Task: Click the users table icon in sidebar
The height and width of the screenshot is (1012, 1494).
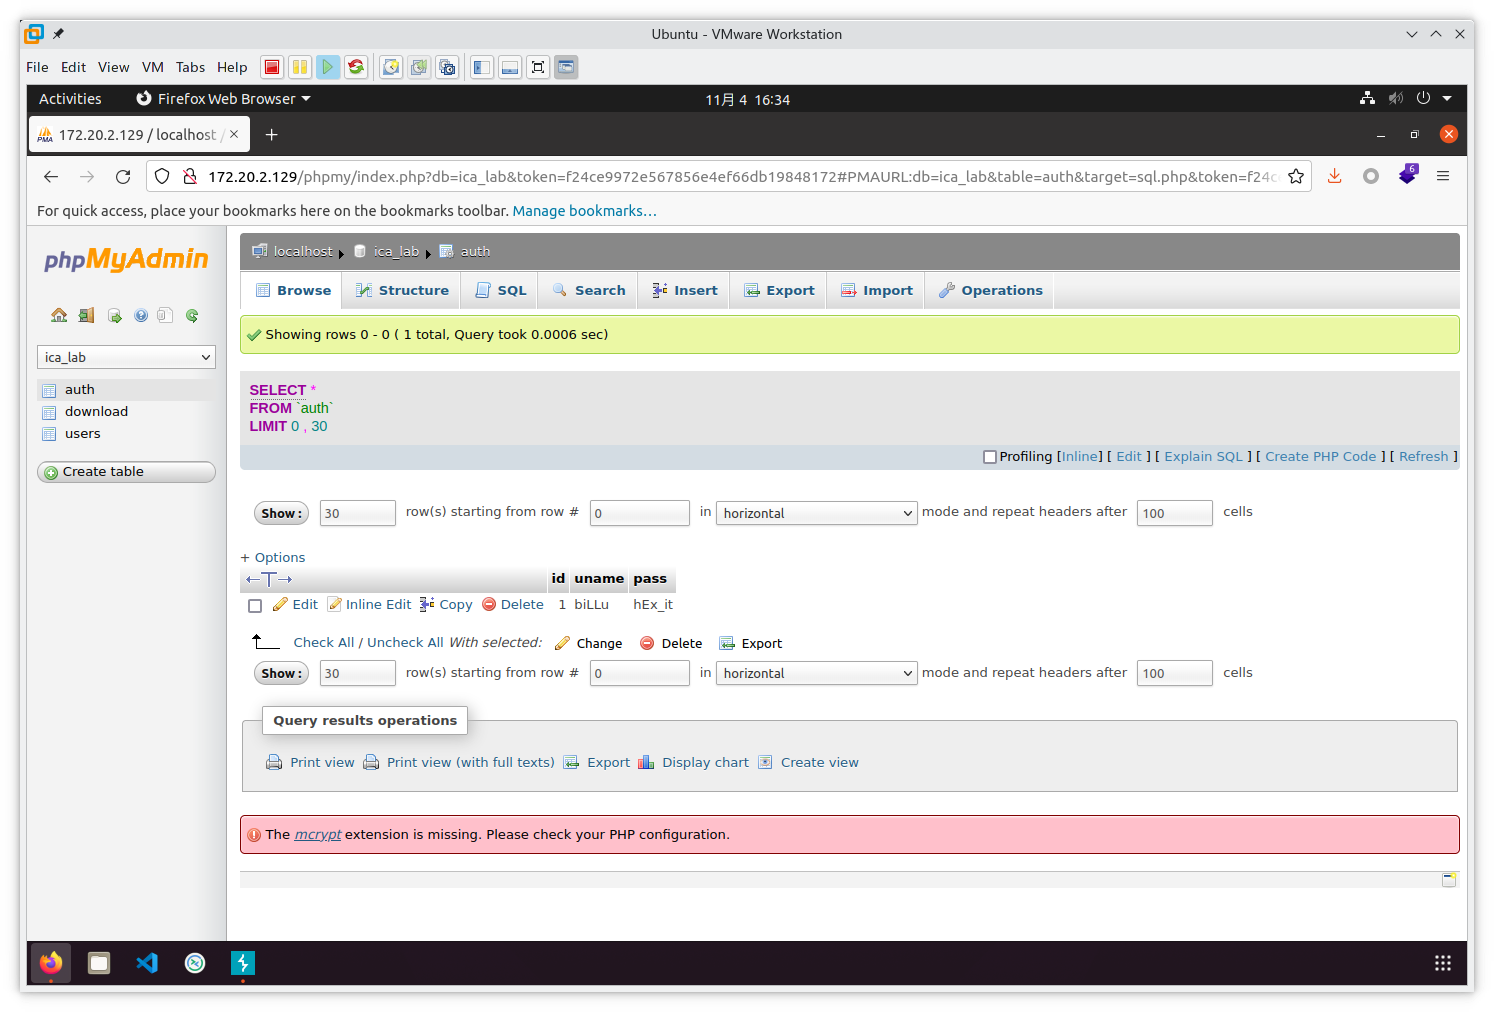Action: coord(49,434)
